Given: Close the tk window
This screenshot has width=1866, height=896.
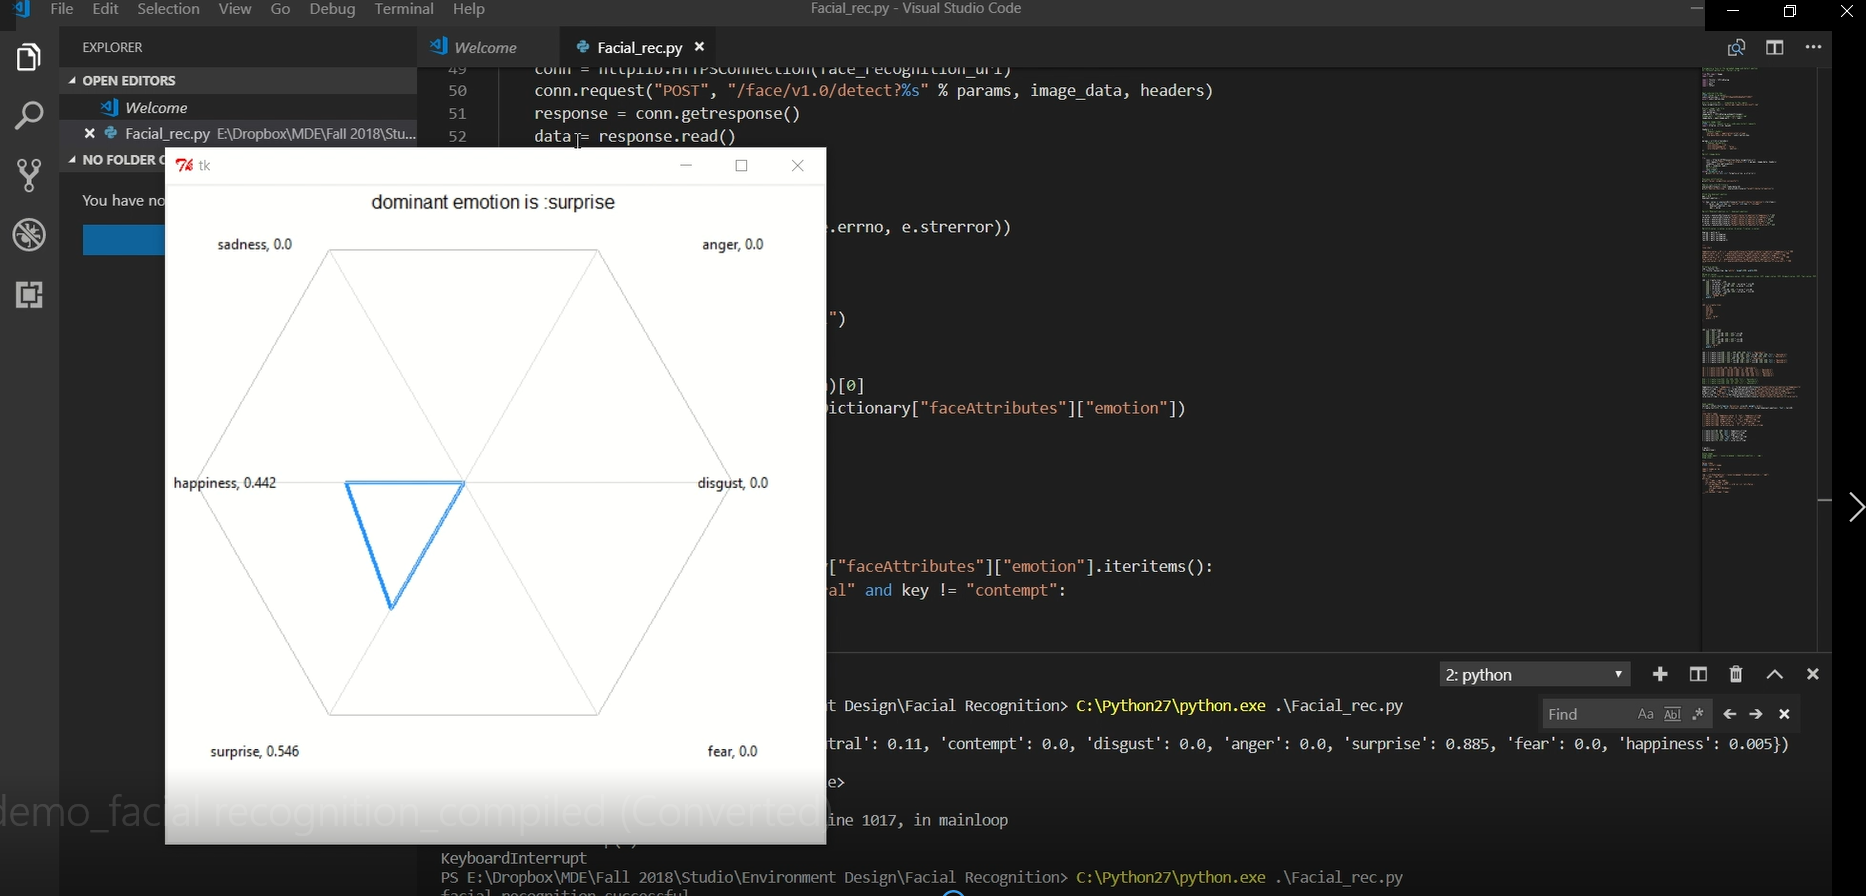Looking at the screenshot, I should [798, 165].
